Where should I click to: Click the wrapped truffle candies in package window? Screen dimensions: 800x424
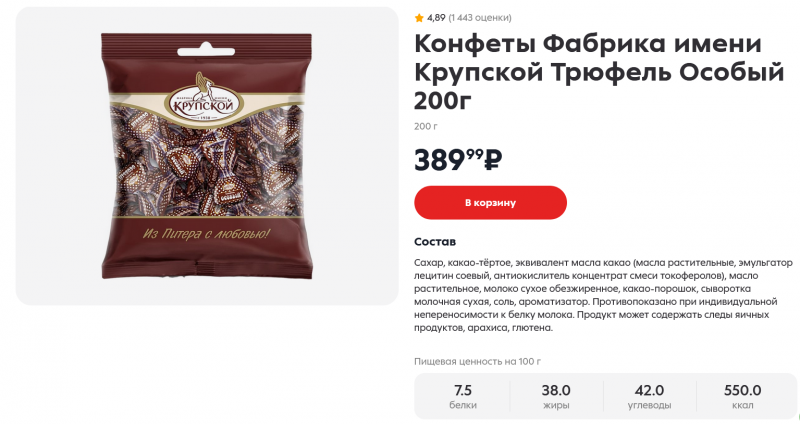(207, 161)
